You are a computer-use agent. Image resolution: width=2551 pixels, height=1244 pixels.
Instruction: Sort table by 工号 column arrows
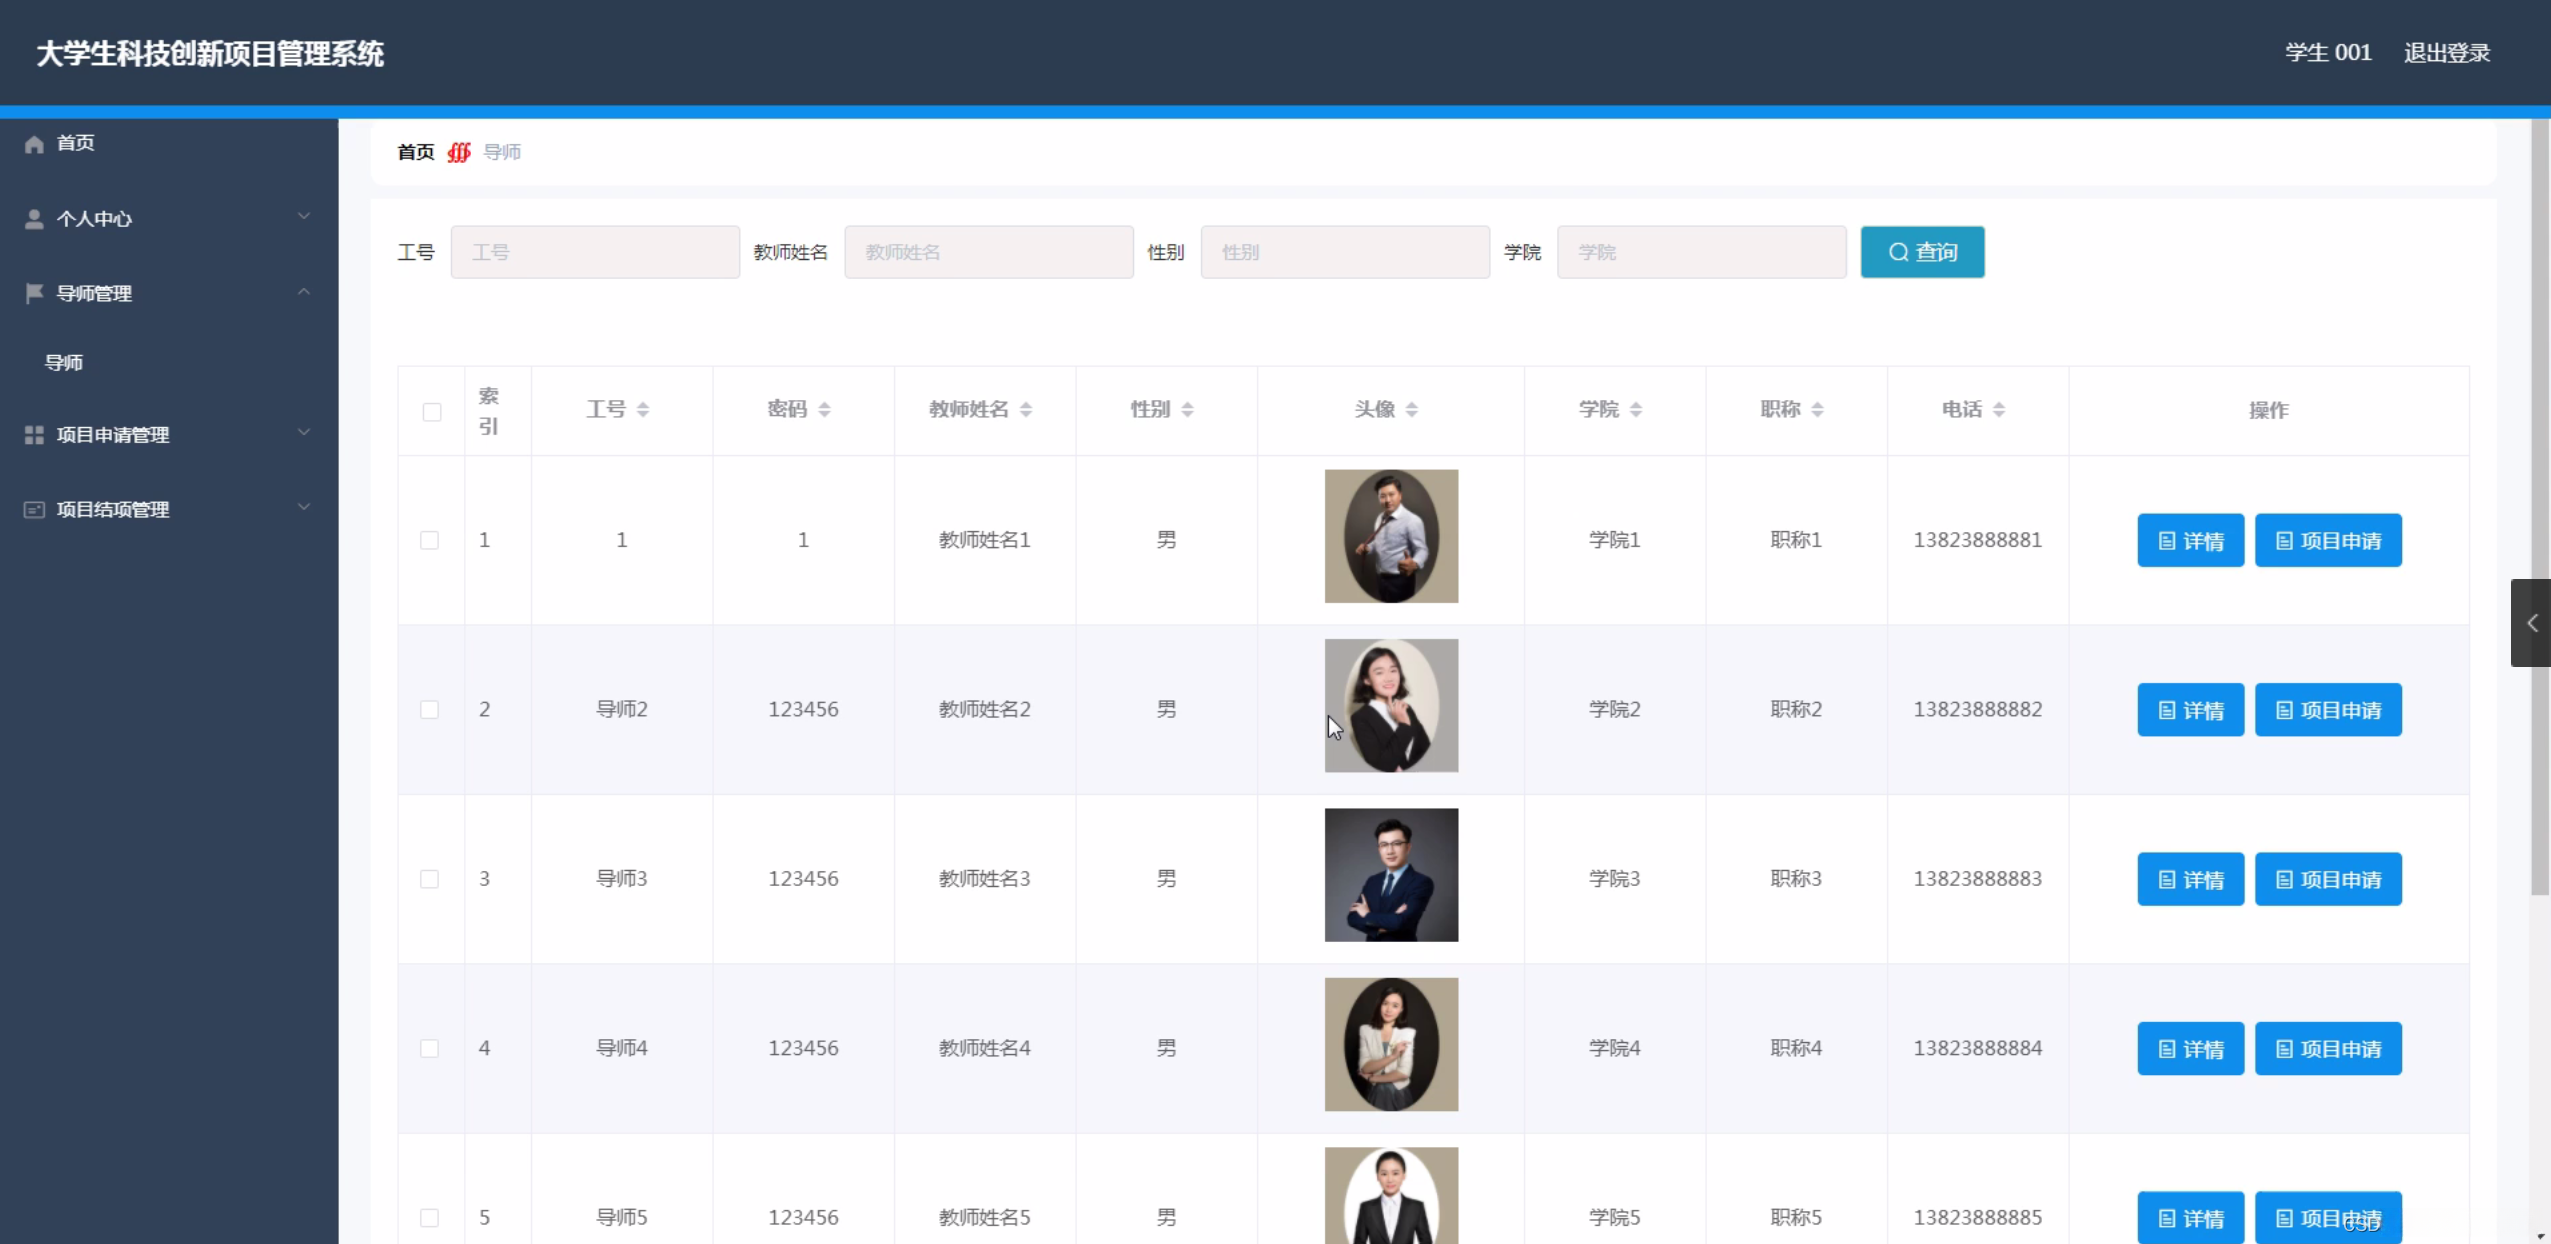tap(643, 410)
